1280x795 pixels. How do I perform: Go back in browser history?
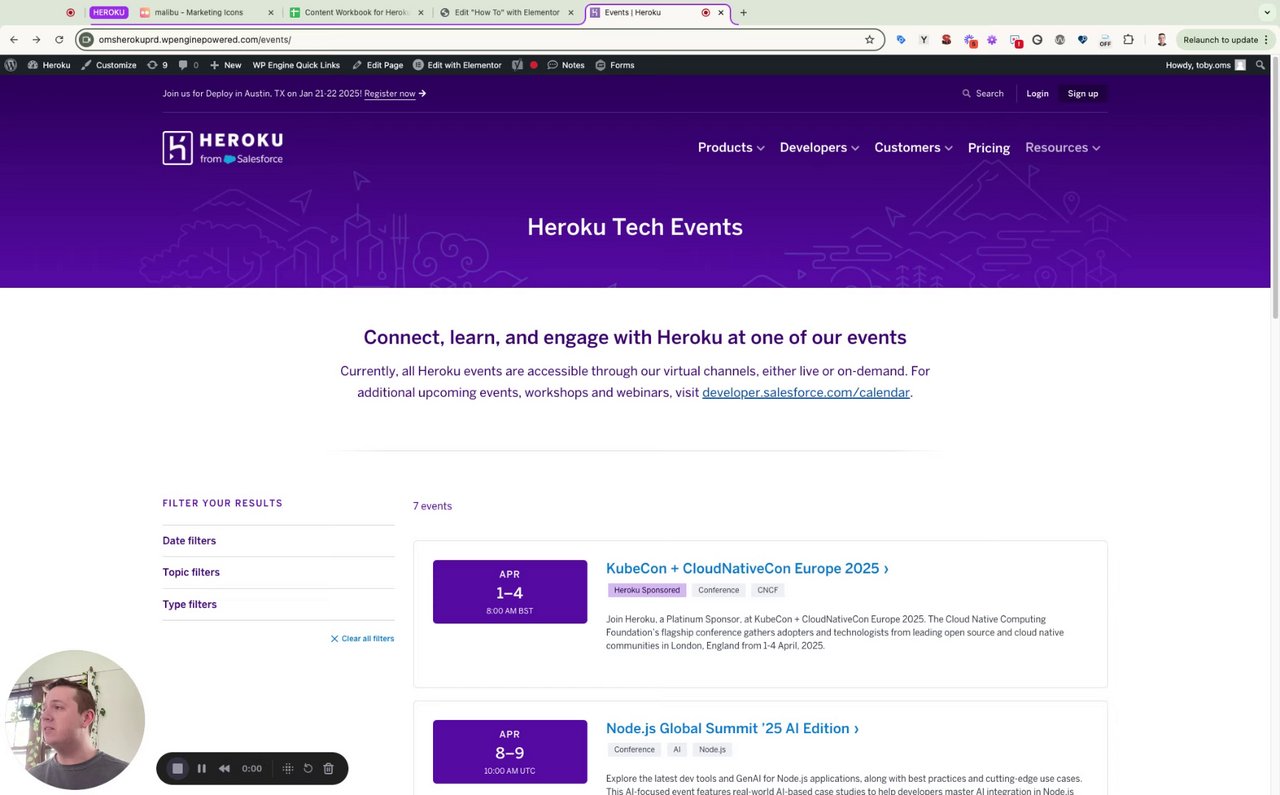click(14, 40)
